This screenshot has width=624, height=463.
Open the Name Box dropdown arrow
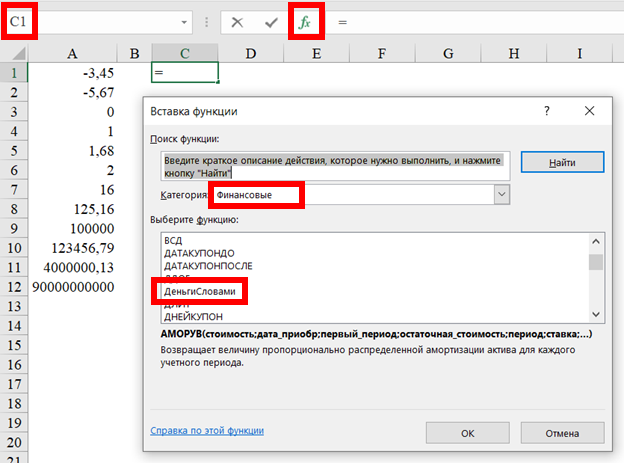click(x=184, y=22)
